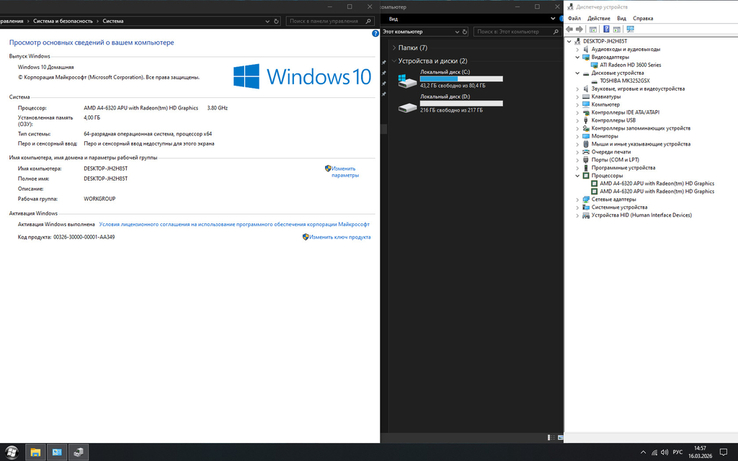Click the blue help question icon in System window
Viewport: 738px width, 461px height.
pos(375,33)
